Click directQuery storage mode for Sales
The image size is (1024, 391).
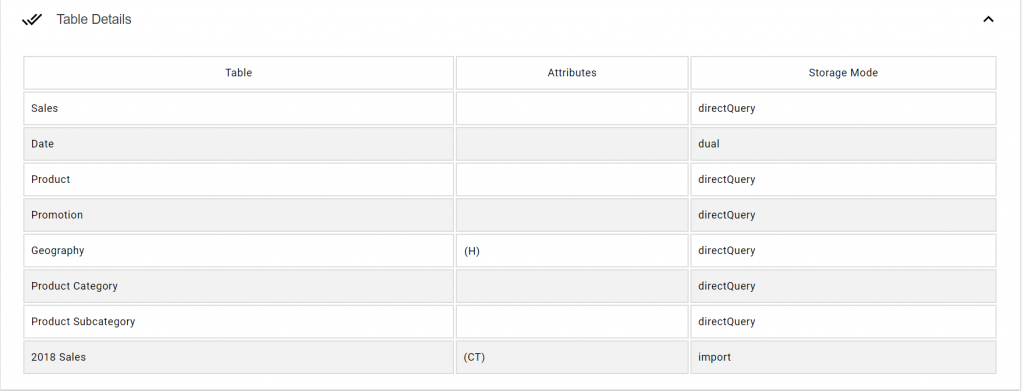click(x=843, y=108)
